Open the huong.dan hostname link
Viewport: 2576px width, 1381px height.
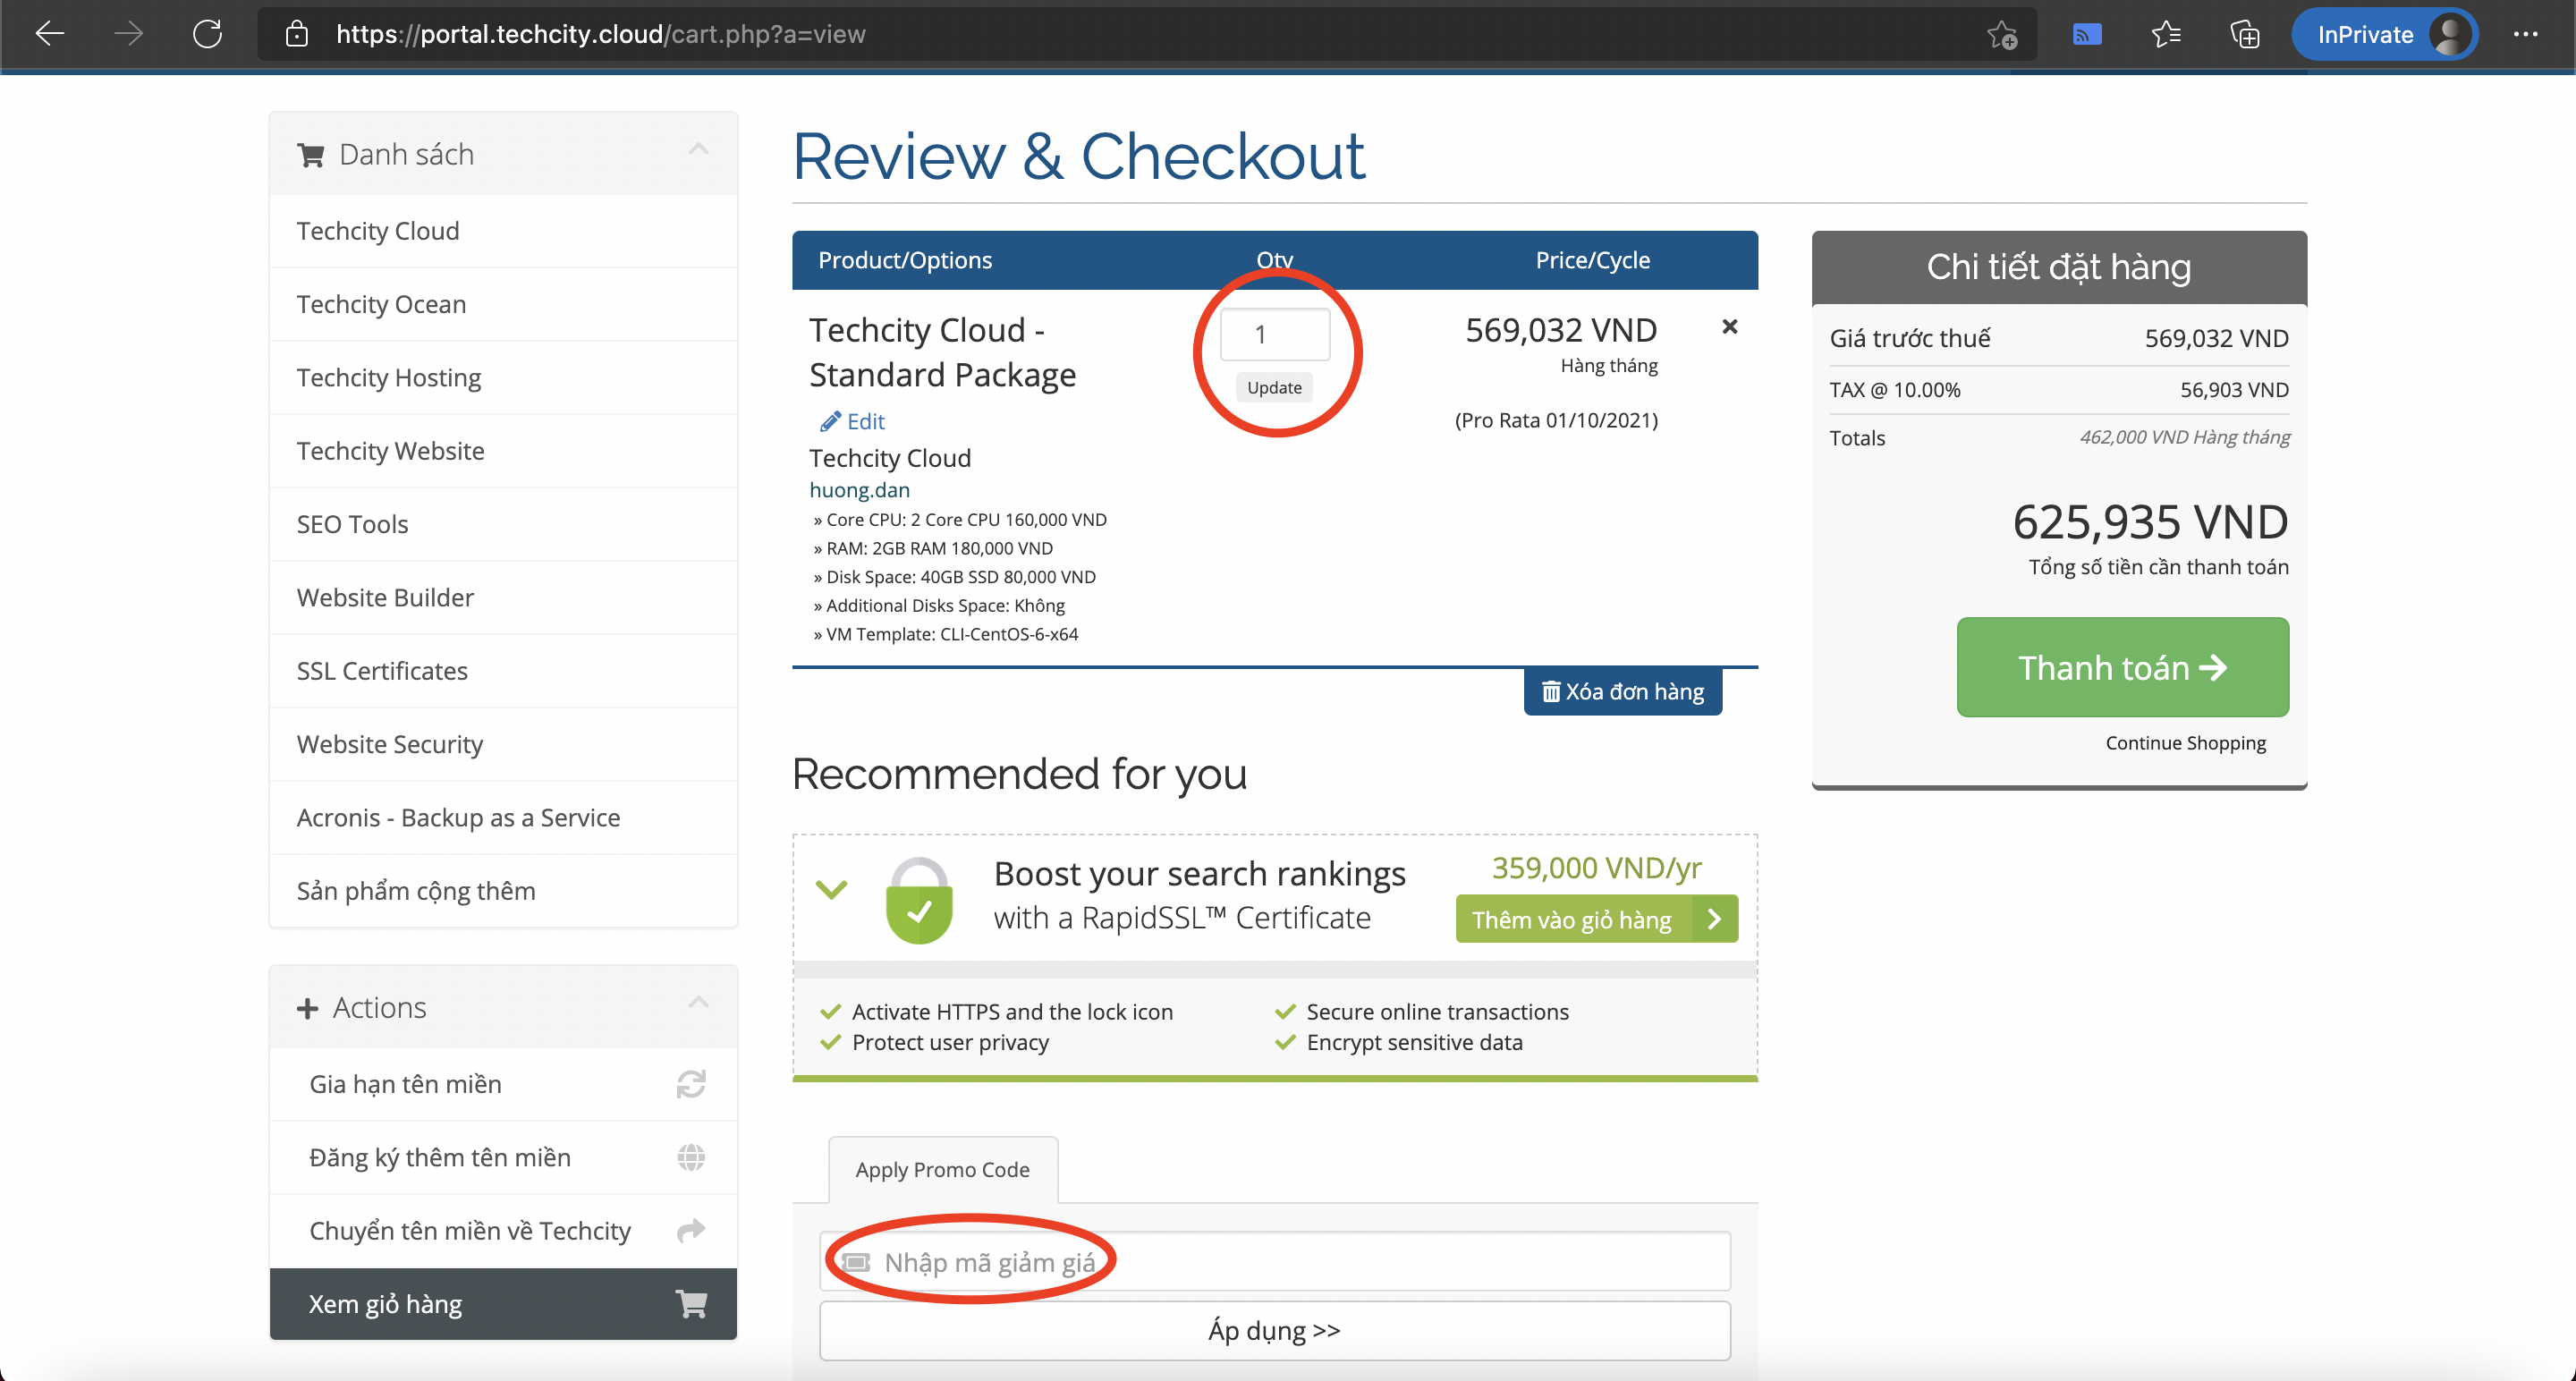pyautogui.click(x=860, y=490)
